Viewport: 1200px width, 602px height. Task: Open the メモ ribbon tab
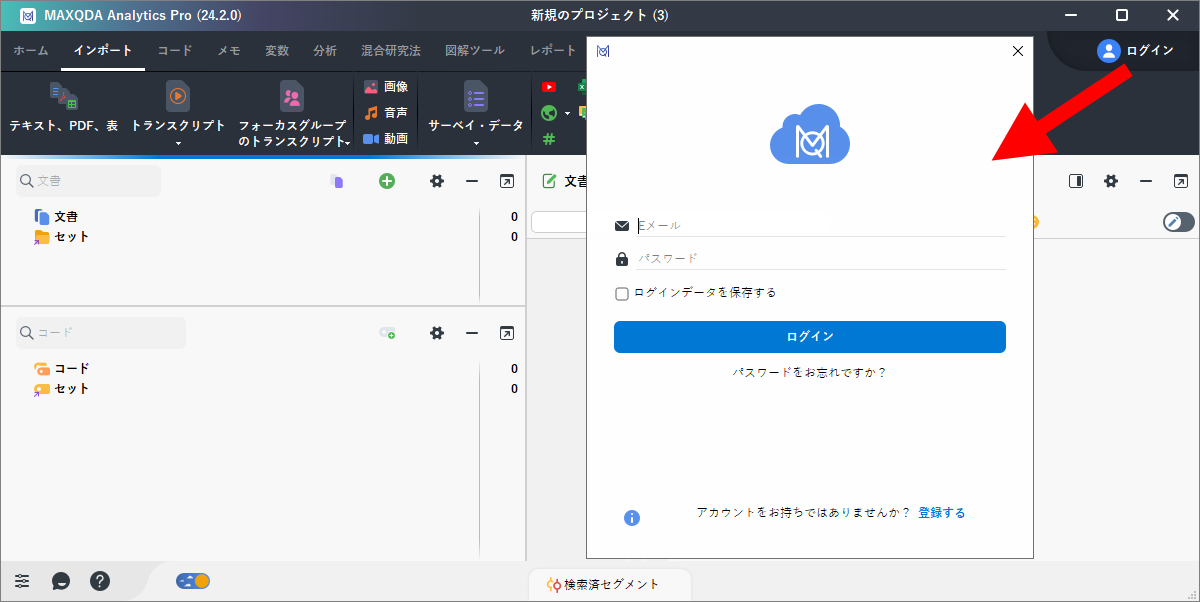229,51
